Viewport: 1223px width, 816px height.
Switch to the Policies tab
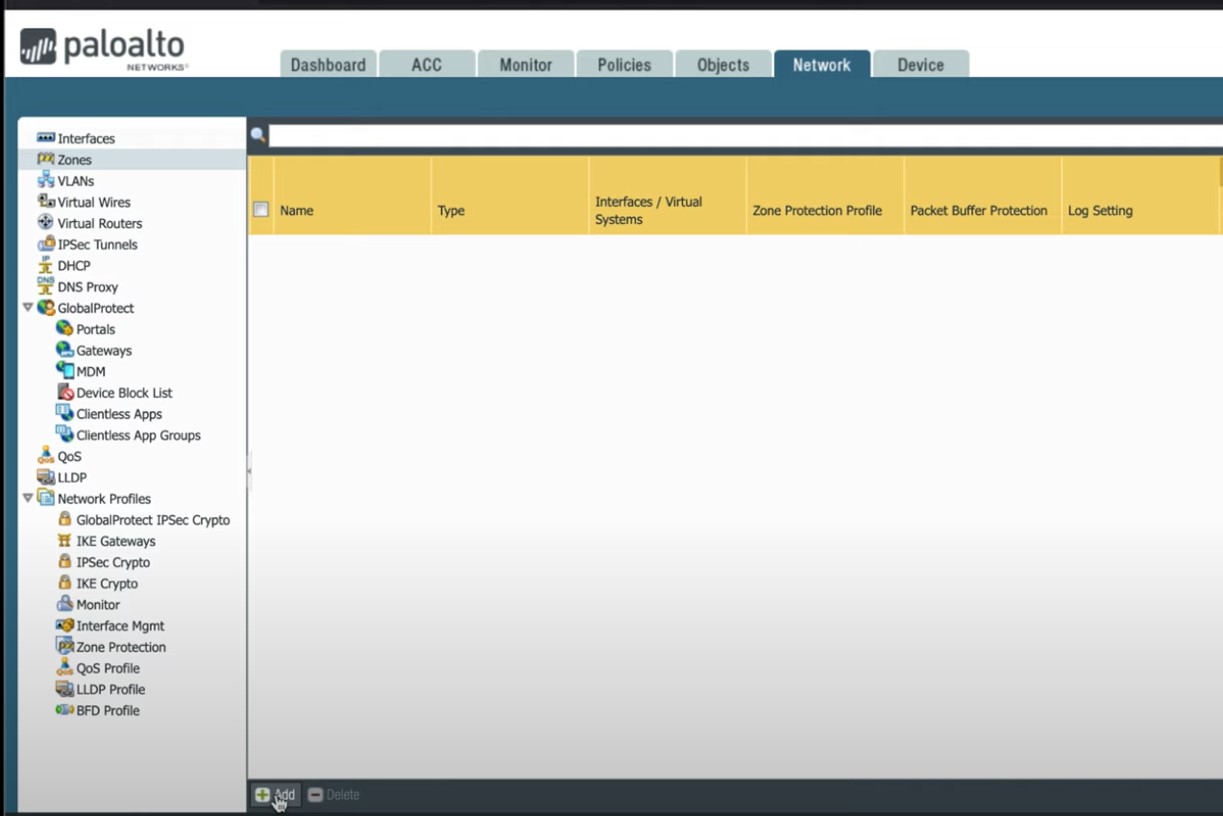624,64
